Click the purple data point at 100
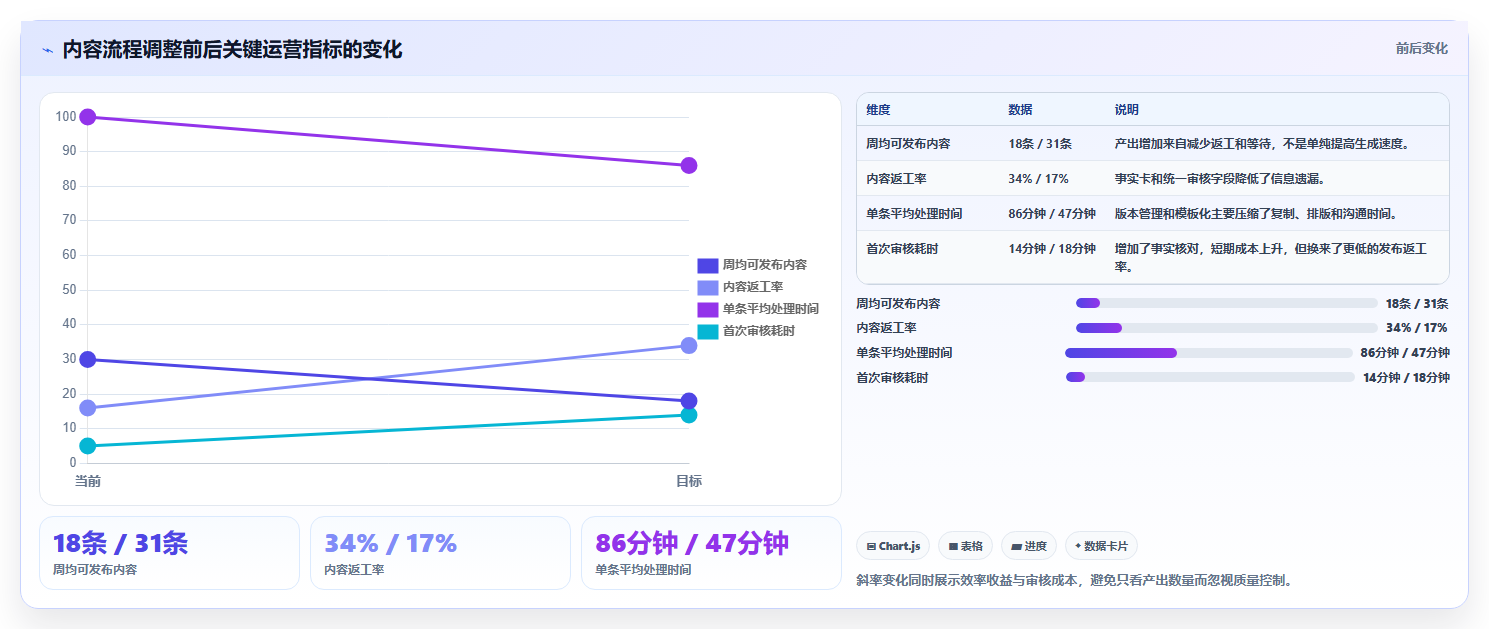 point(88,117)
